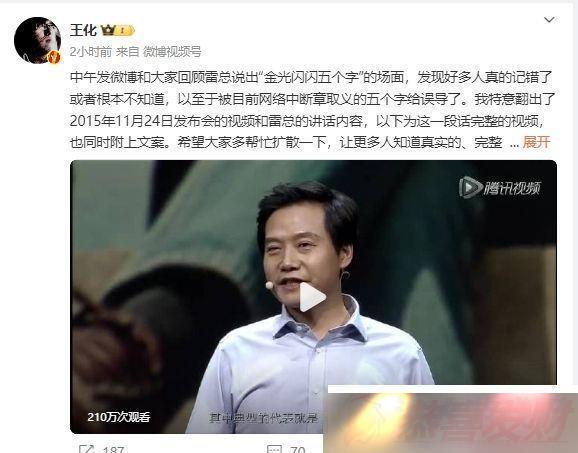Open the blurred overlay image at bottom right
This screenshot has width=578, height=453.
[450, 420]
